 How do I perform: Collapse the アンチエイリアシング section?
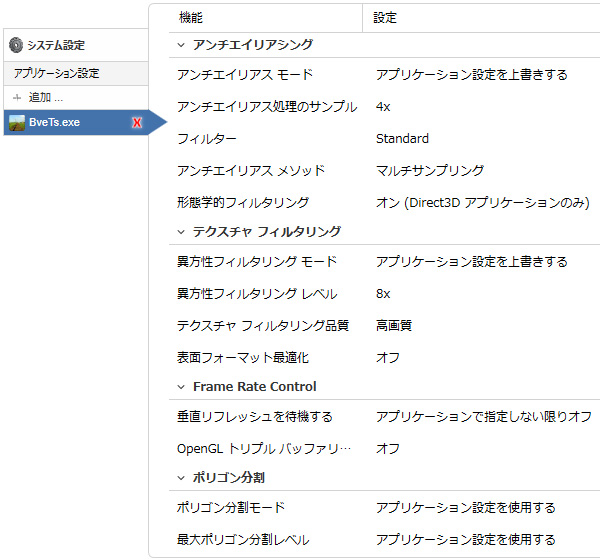pos(181,45)
